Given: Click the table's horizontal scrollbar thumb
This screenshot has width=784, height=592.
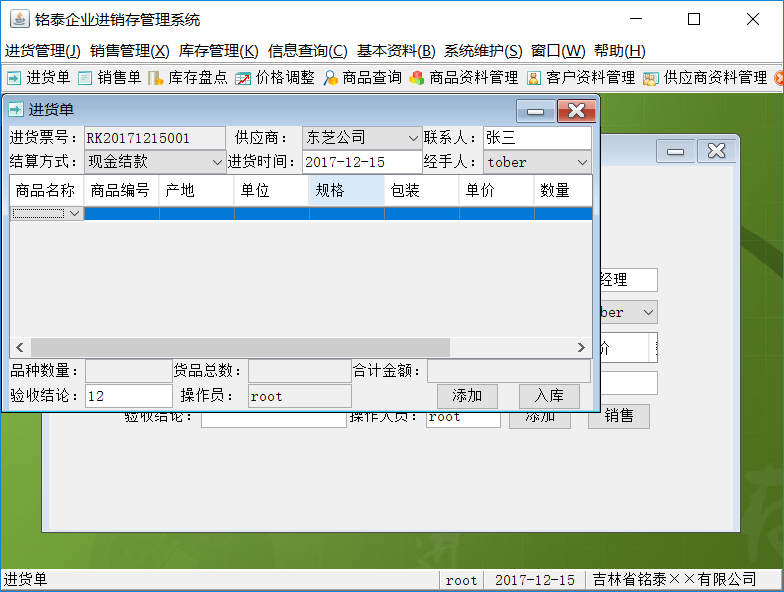Looking at the screenshot, I should 240,347.
